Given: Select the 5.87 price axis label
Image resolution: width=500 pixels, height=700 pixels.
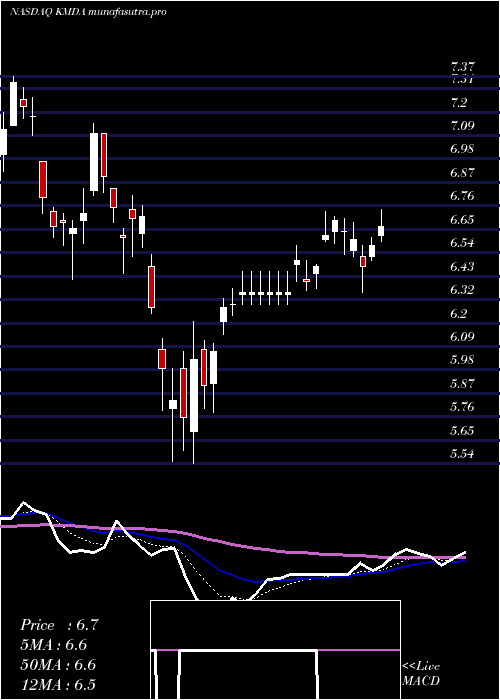Looking at the screenshot, I should pyautogui.click(x=462, y=383).
